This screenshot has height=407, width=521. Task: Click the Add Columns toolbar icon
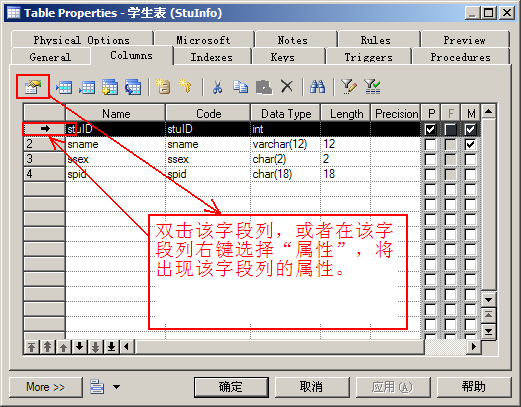(x=110, y=87)
